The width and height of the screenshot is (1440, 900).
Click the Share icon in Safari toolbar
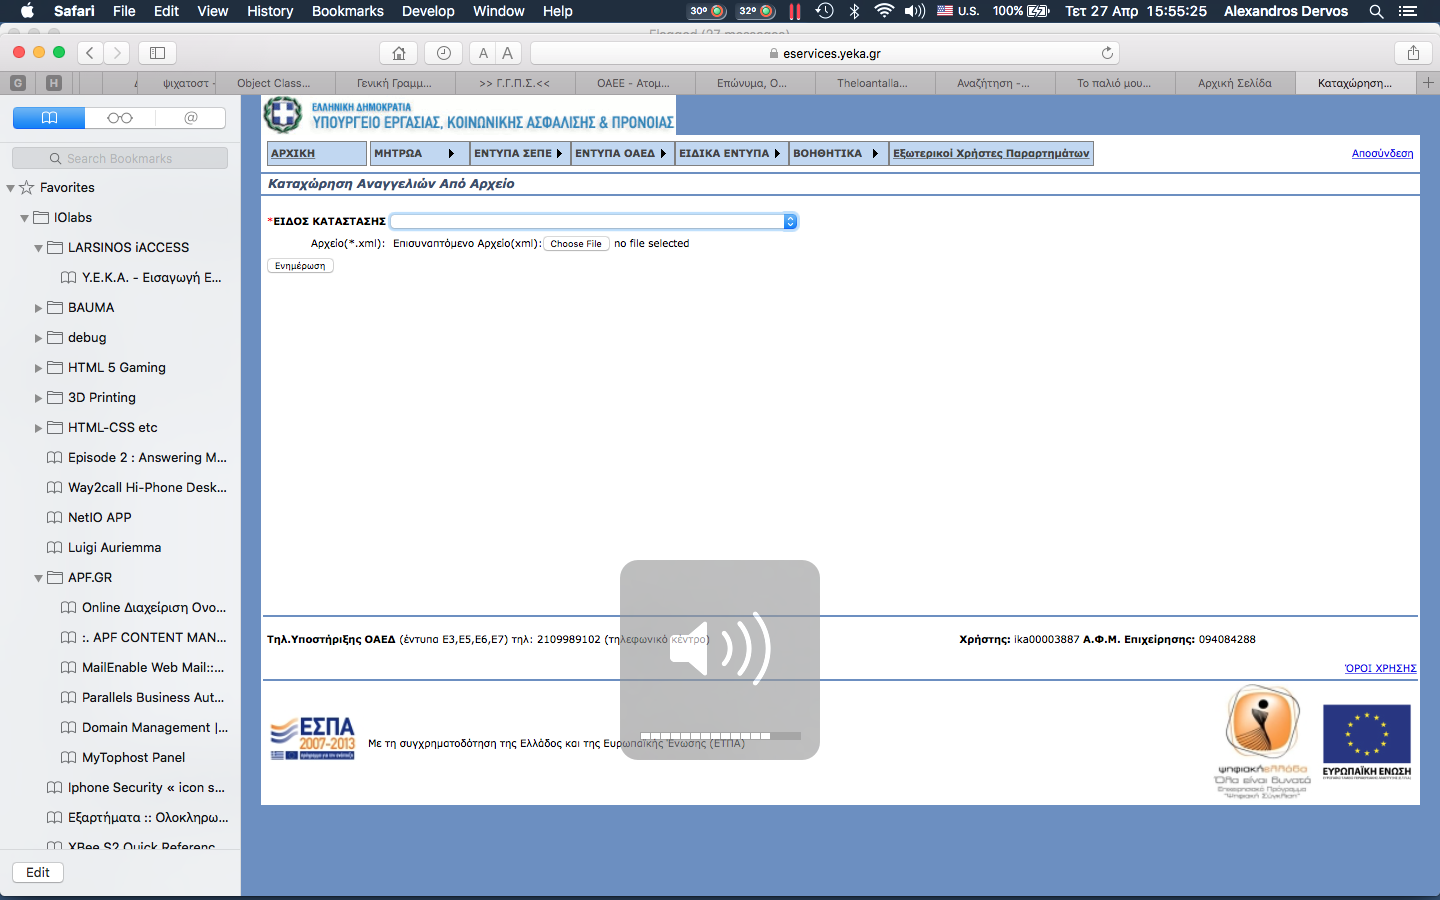point(1413,53)
